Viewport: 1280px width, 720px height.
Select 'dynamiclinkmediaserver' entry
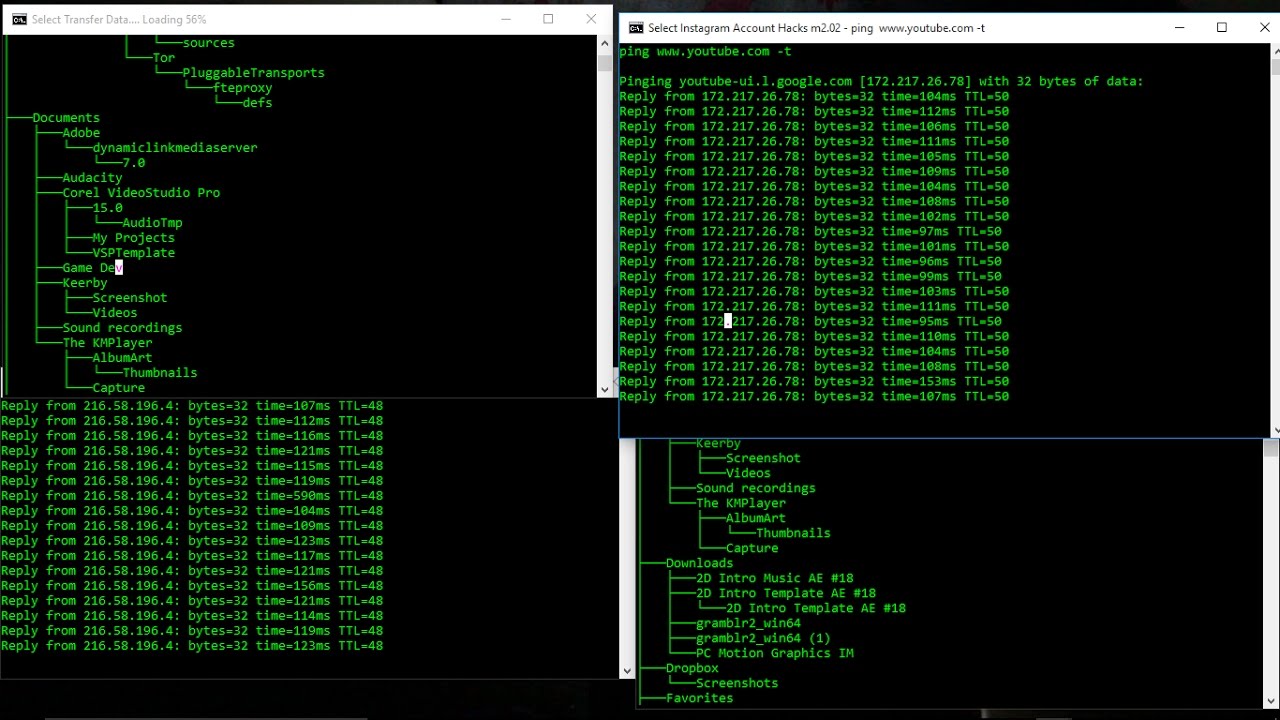pyautogui.click(x=175, y=148)
